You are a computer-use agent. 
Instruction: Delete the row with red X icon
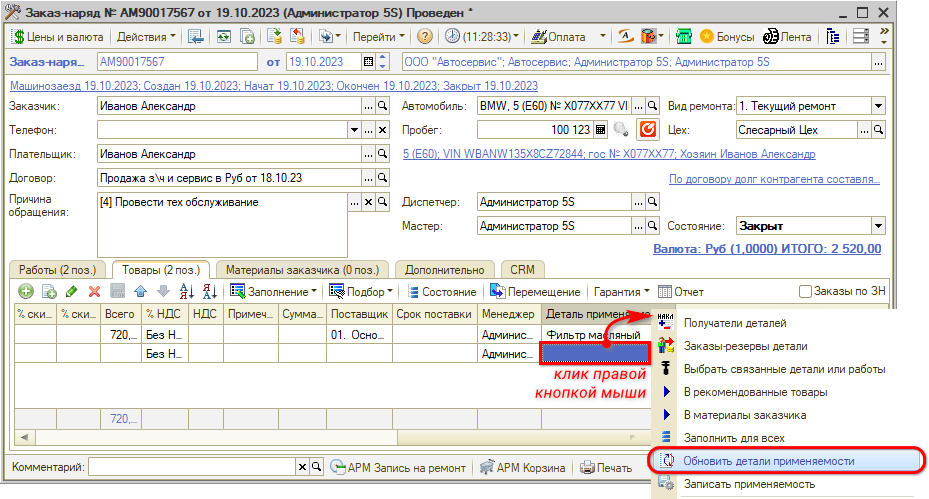(94, 292)
